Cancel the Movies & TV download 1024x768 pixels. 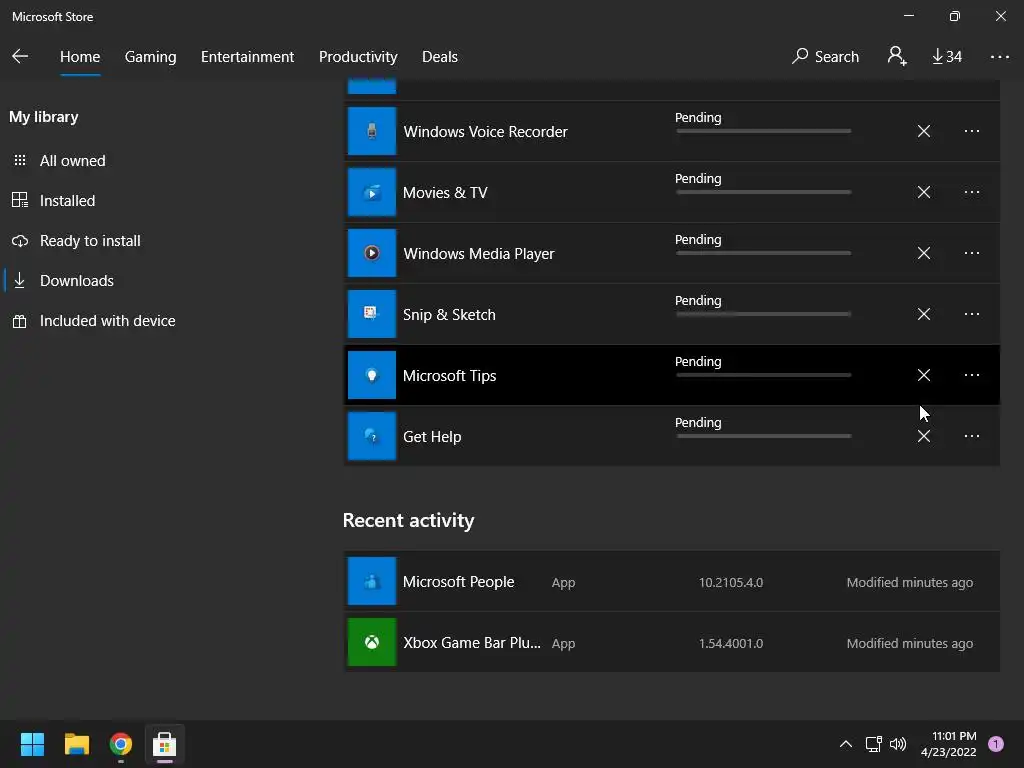(923, 192)
